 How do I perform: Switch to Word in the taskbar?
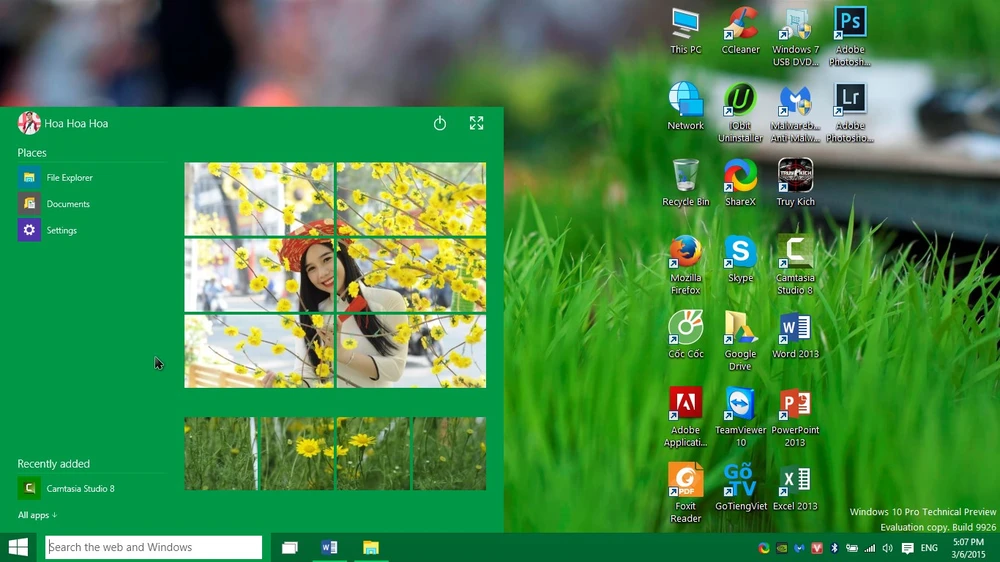pyautogui.click(x=329, y=547)
